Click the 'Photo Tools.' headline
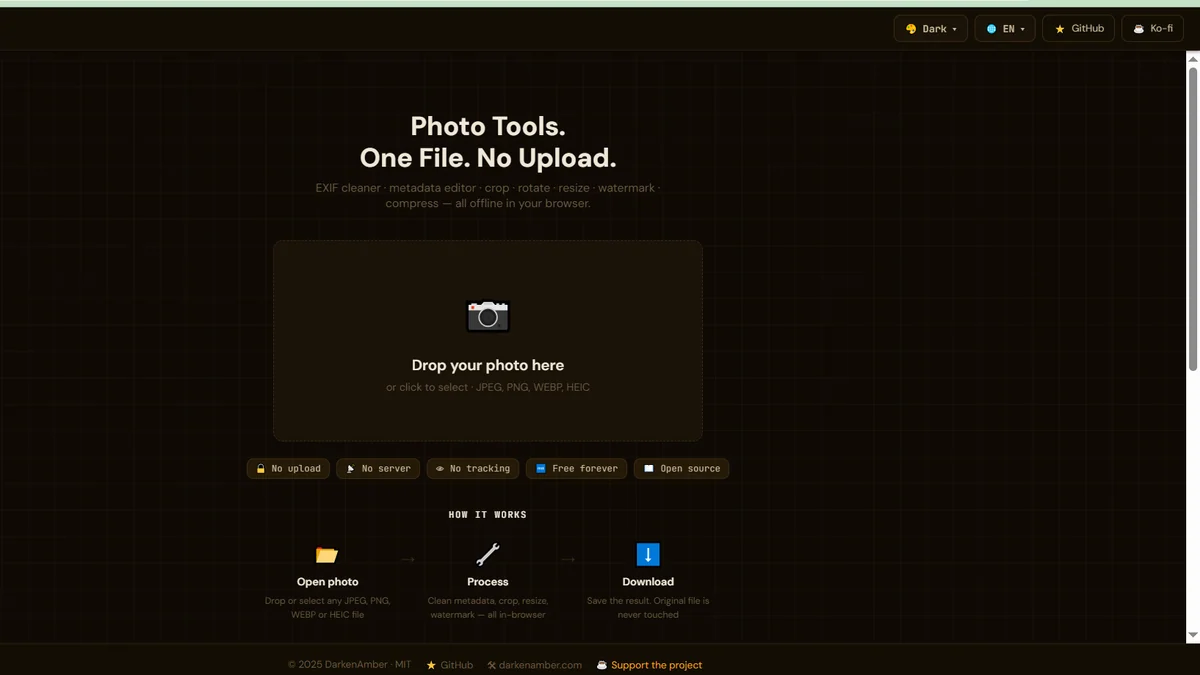 [488, 126]
